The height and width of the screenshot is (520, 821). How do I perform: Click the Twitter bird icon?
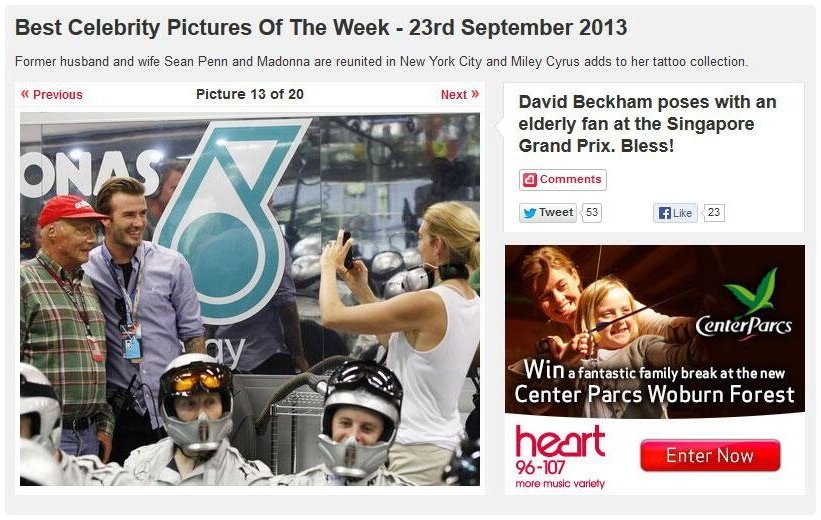point(530,213)
